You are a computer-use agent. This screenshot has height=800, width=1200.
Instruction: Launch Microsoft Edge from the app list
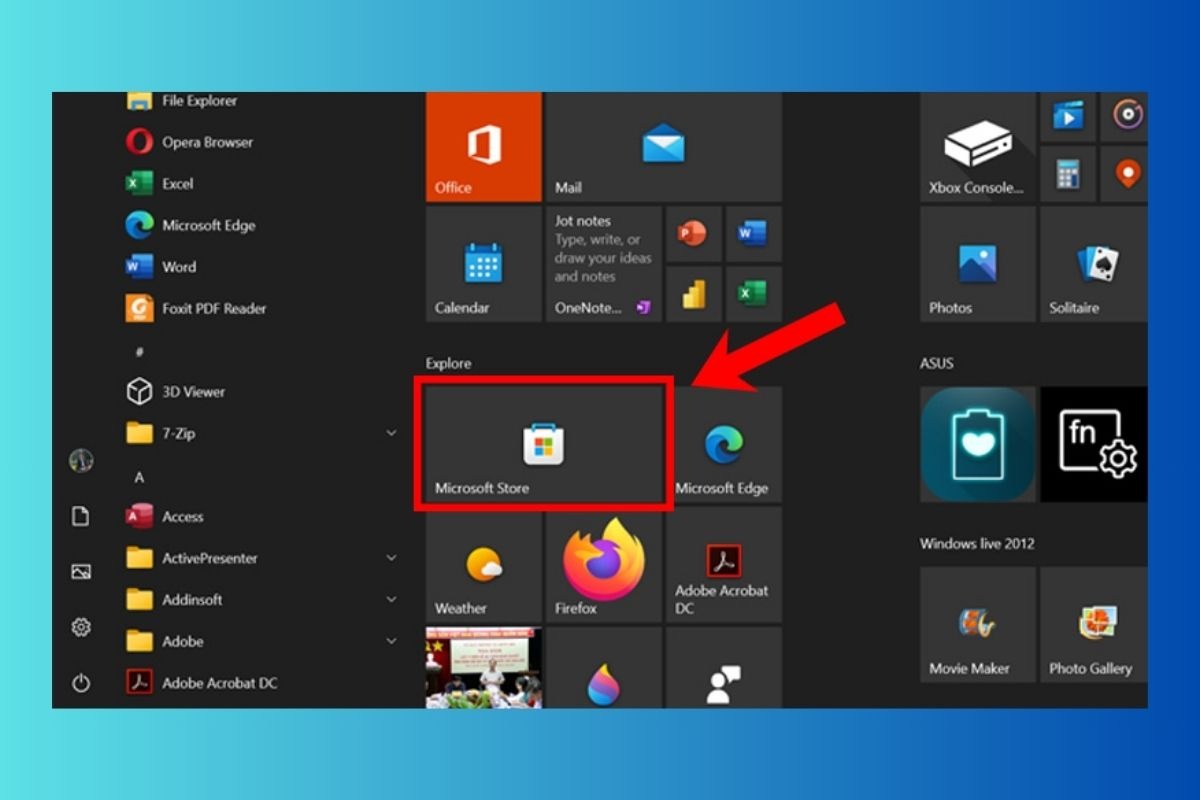point(262,225)
